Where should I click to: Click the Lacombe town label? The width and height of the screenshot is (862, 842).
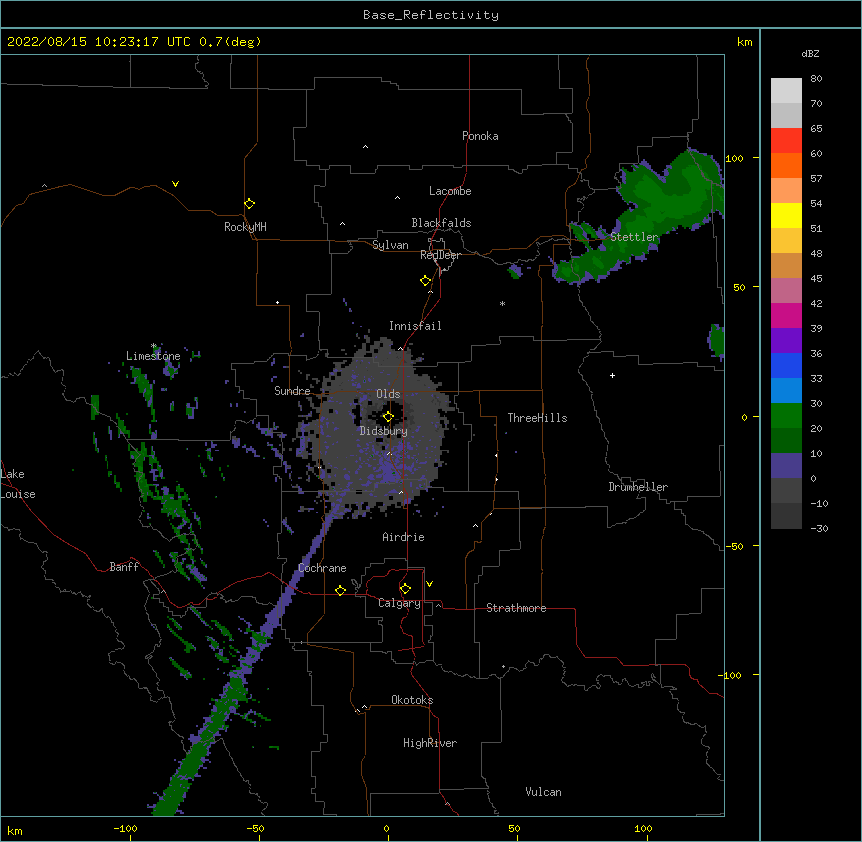click(x=450, y=191)
